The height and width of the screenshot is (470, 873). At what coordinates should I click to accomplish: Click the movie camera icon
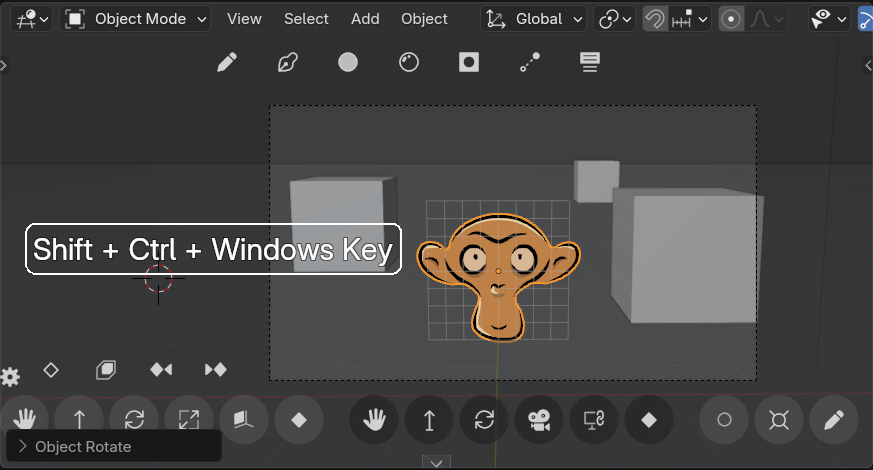(x=538, y=419)
